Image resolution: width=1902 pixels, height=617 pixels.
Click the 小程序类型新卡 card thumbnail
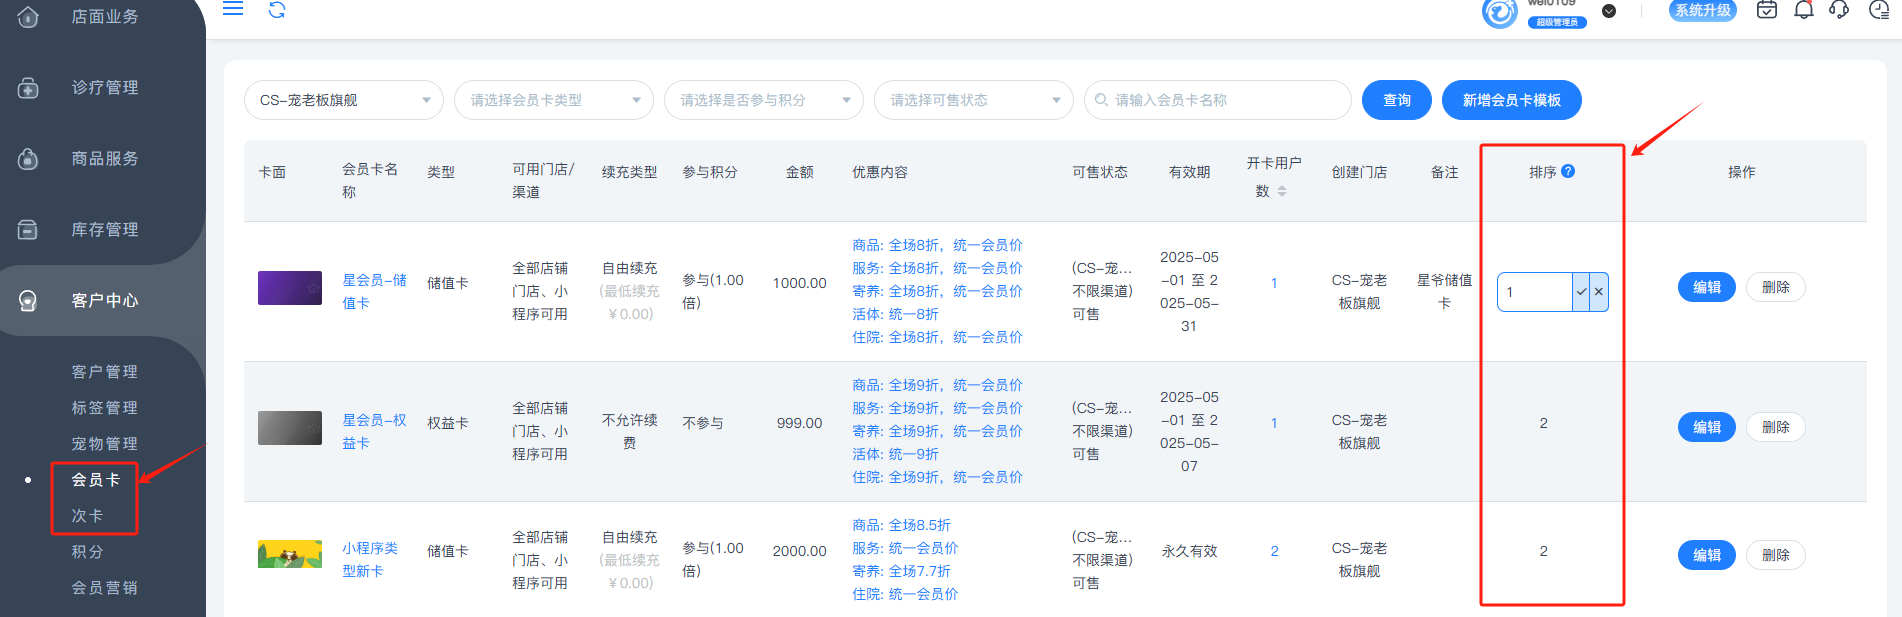tap(290, 554)
